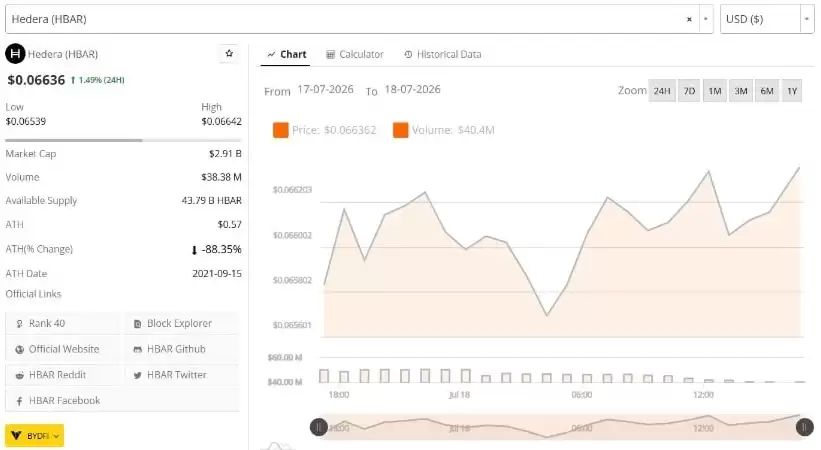821x450 pixels.
Task: Open the BYDFi exchange dropdown button
Action: (x=35, y=435)
